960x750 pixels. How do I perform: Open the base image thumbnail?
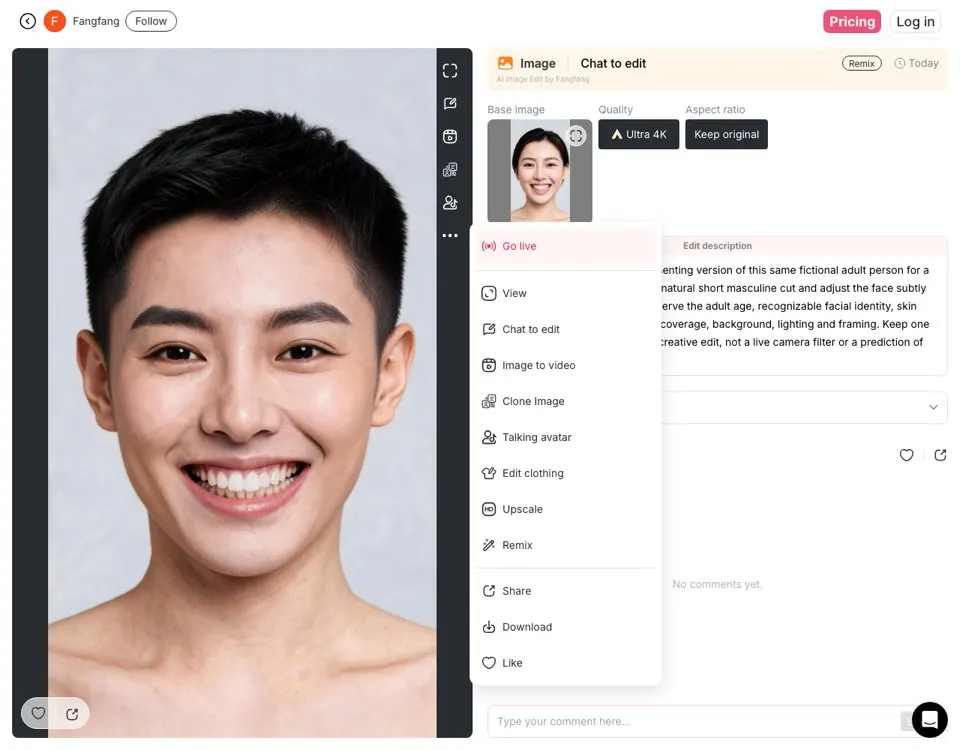(539, 170)
